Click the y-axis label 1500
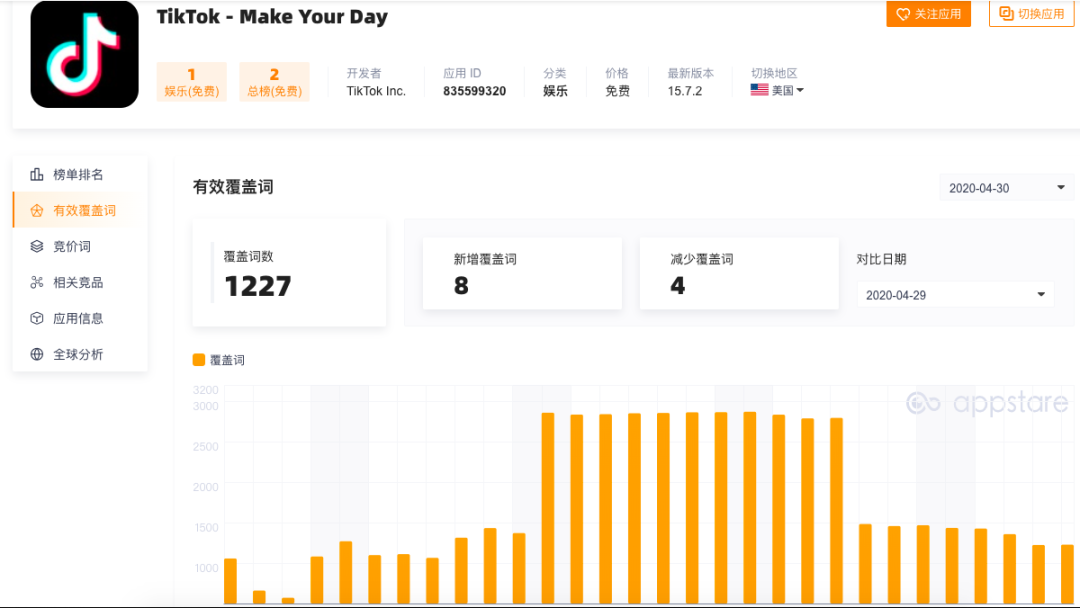The image size is (1080, 608). coord(206,527)
